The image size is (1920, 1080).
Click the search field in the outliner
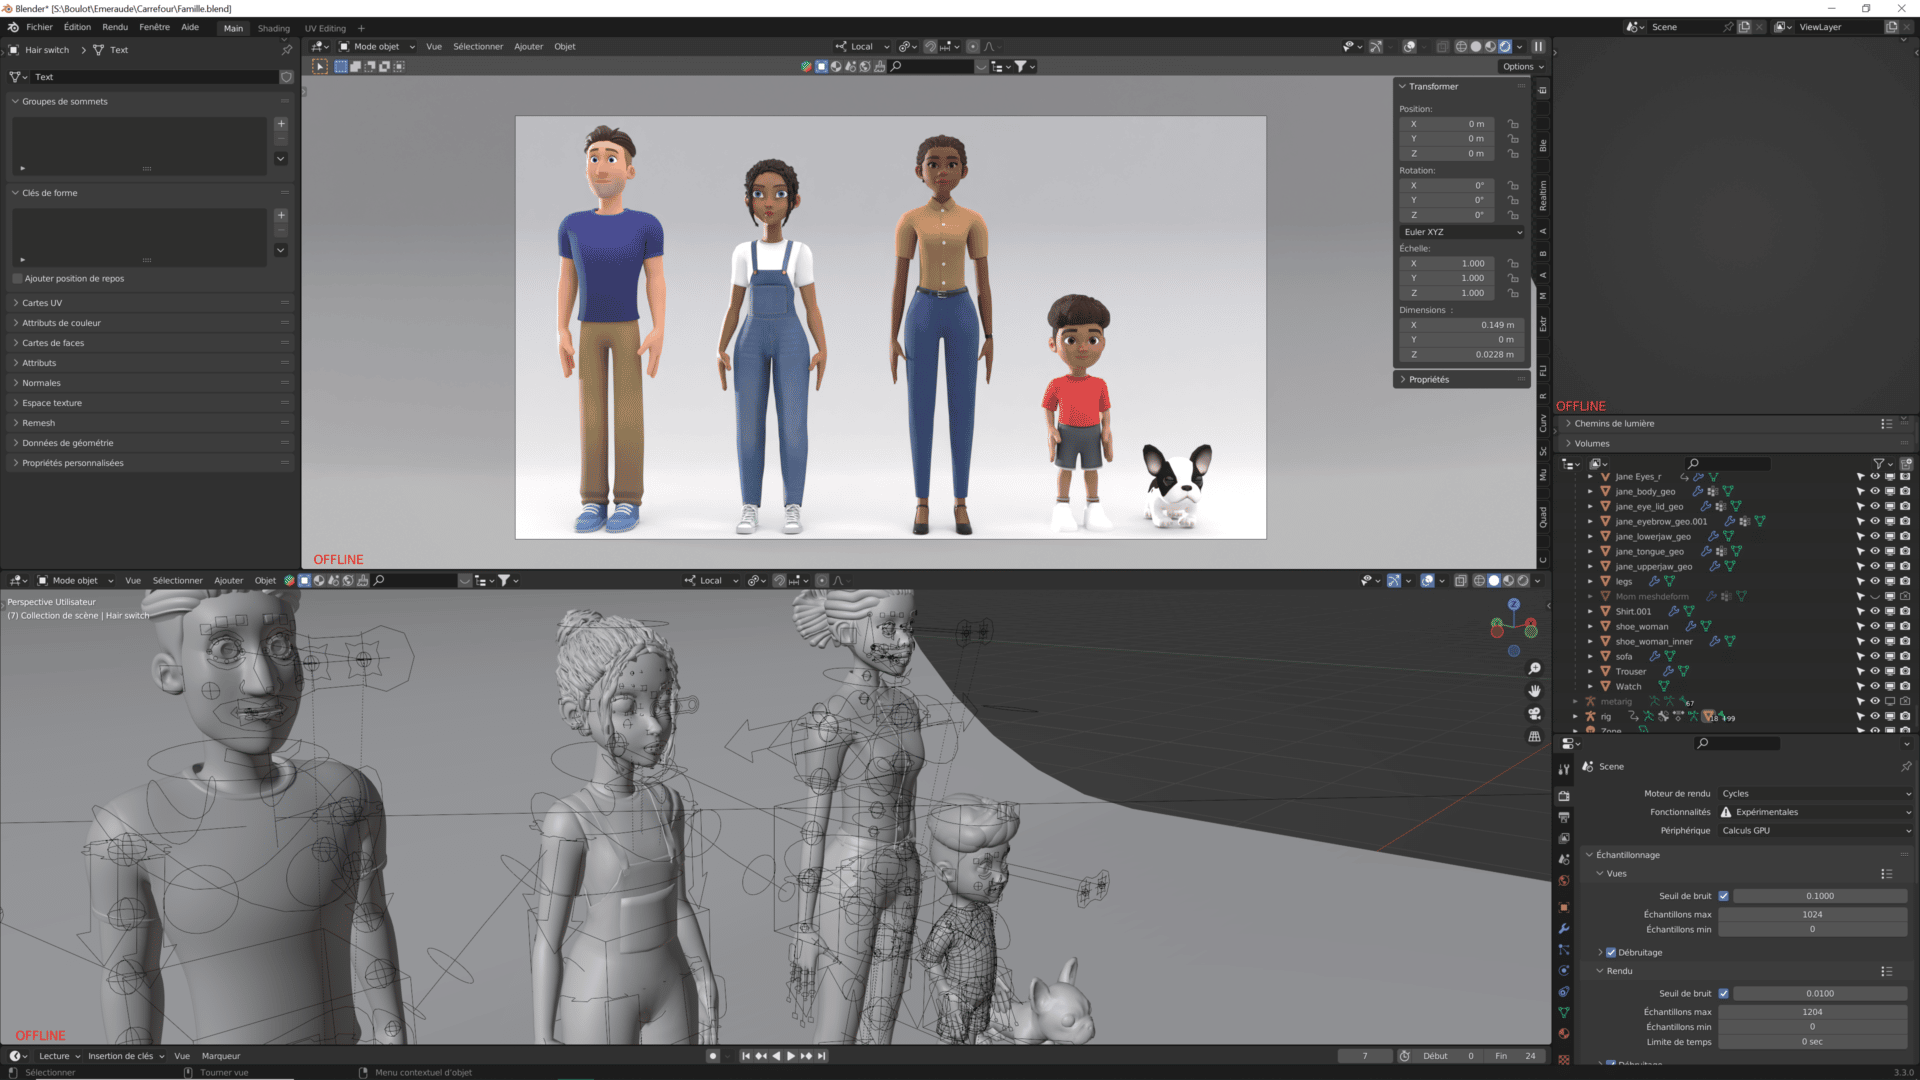[1728, 463]
